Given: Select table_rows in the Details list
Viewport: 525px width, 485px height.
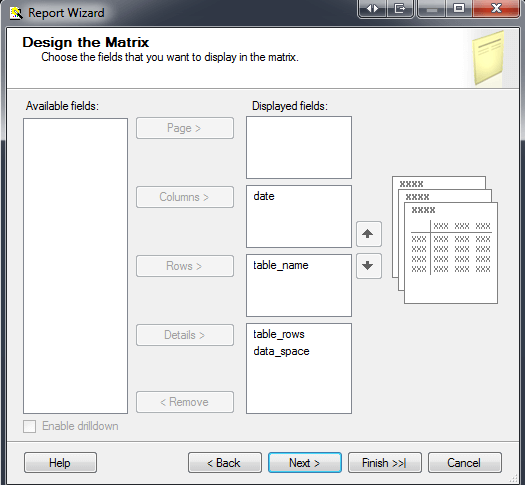Looking at the screenshot, I should tap(279, 334).
